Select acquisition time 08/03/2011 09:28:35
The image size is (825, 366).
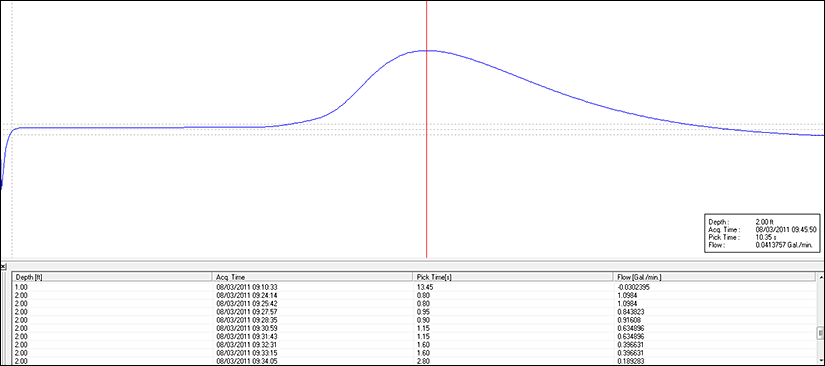pyautogui.click(x=247, y=320)
